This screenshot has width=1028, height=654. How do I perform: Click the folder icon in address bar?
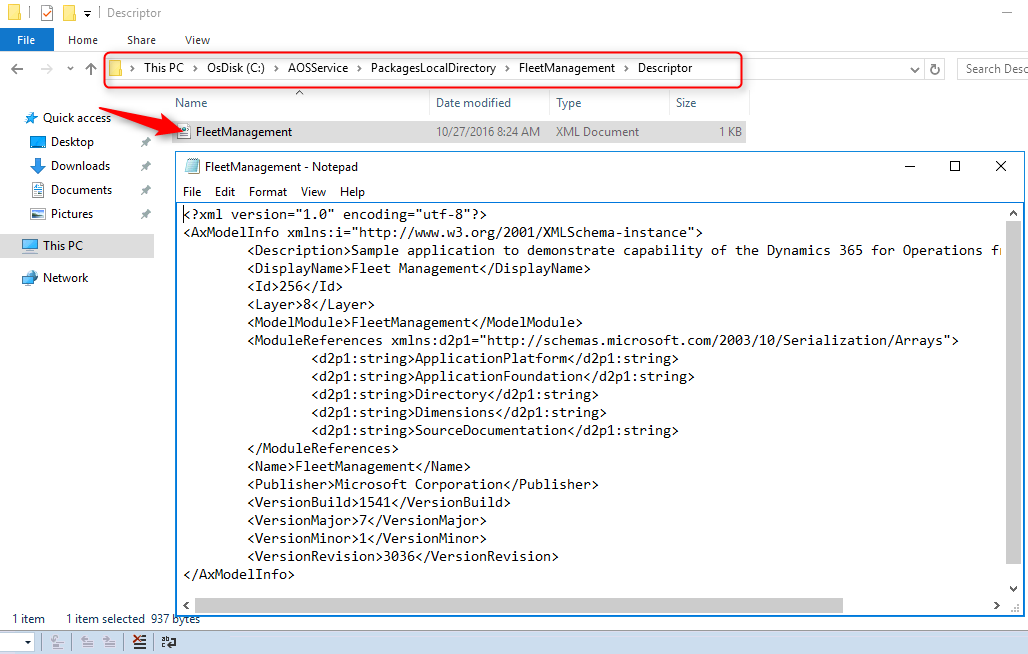pyautogui.click(x=115, y=68)
